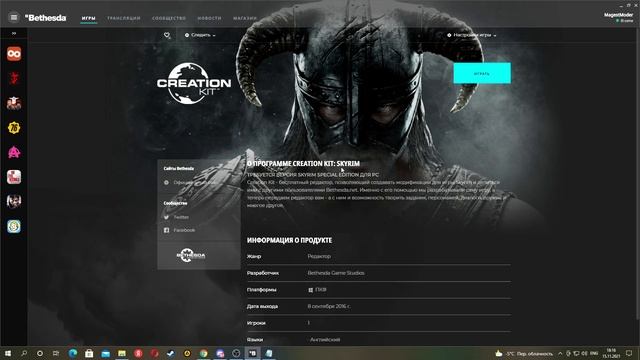
Task: Click the cyan Играть button
Action: (482, 73)
